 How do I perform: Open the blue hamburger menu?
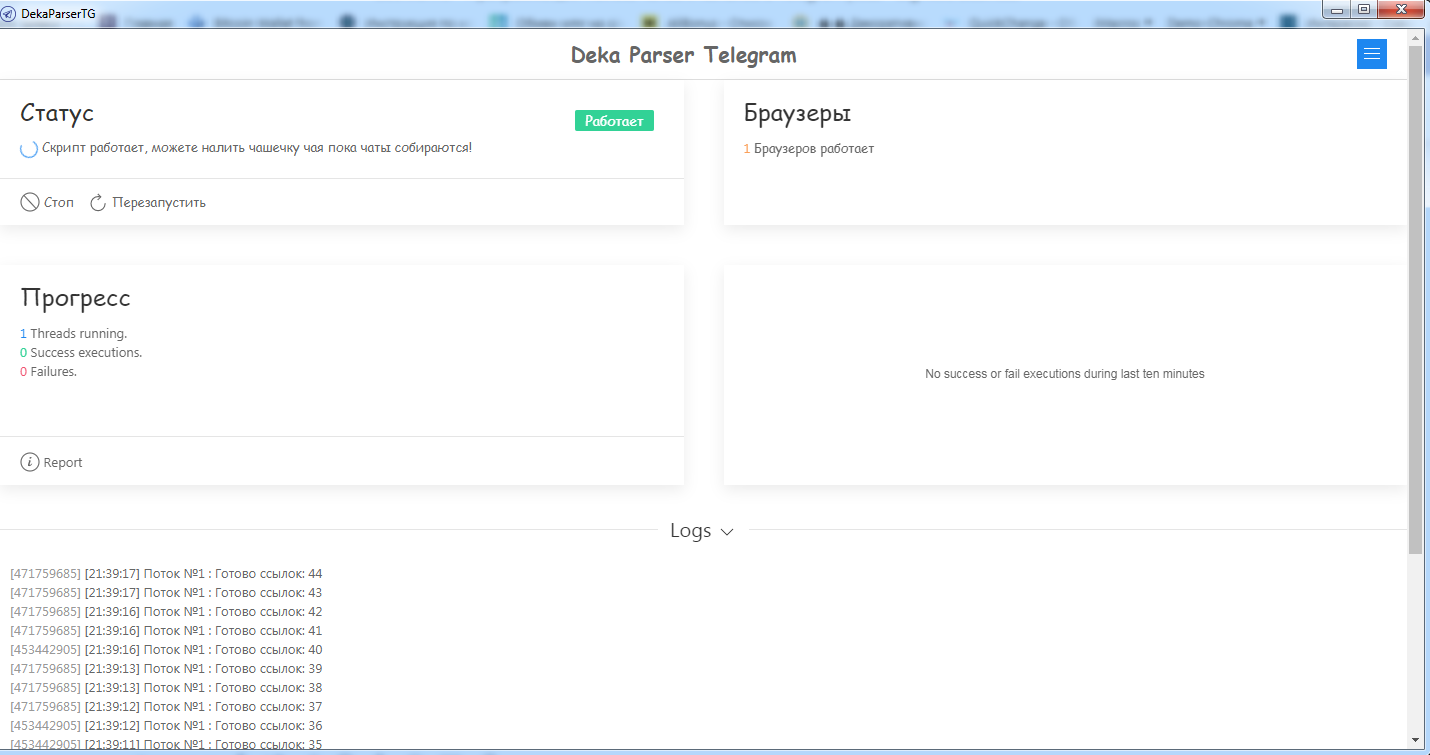click(x=1371, y=54)
